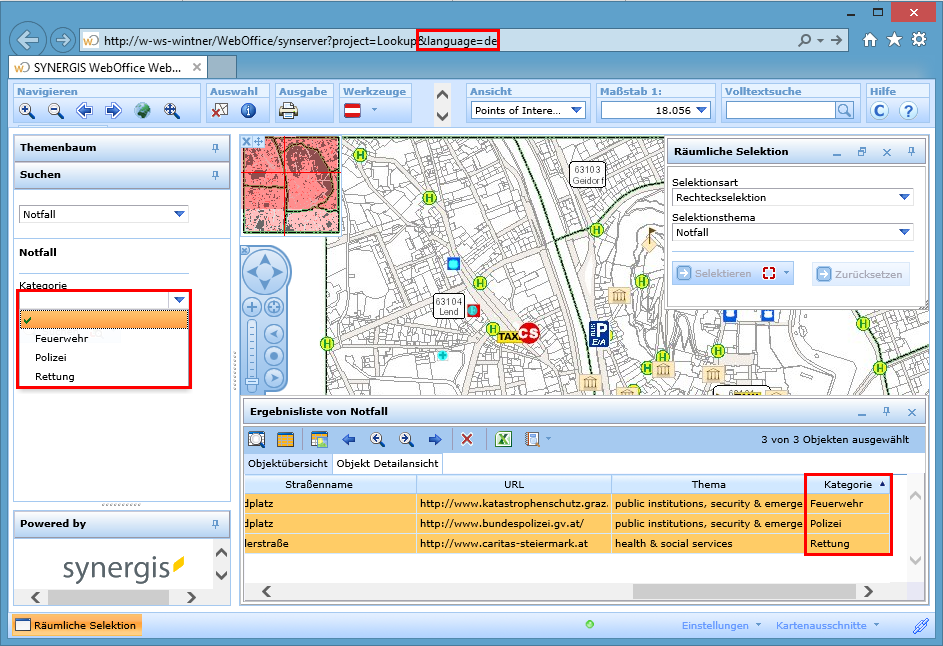Click the zoom out magnifier in Navigieren
The width and height of the screenshot is (943, 646).
(x=56, y=111)
